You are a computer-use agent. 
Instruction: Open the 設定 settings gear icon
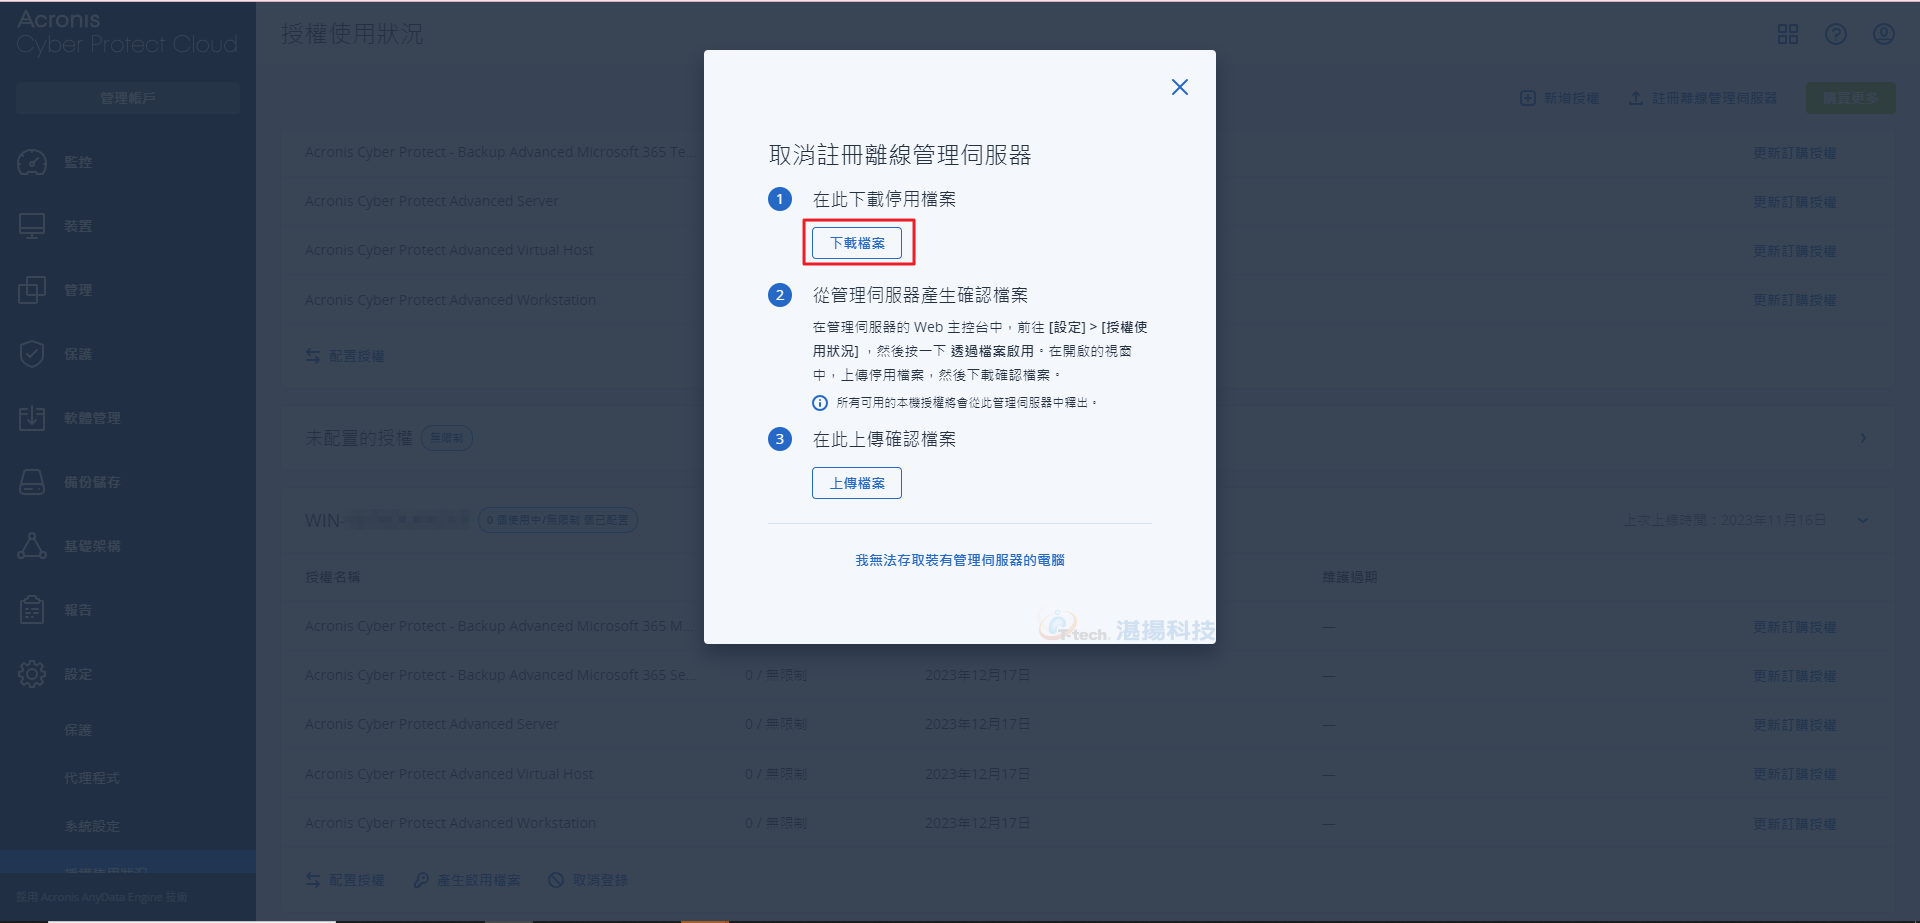[32, 674]
